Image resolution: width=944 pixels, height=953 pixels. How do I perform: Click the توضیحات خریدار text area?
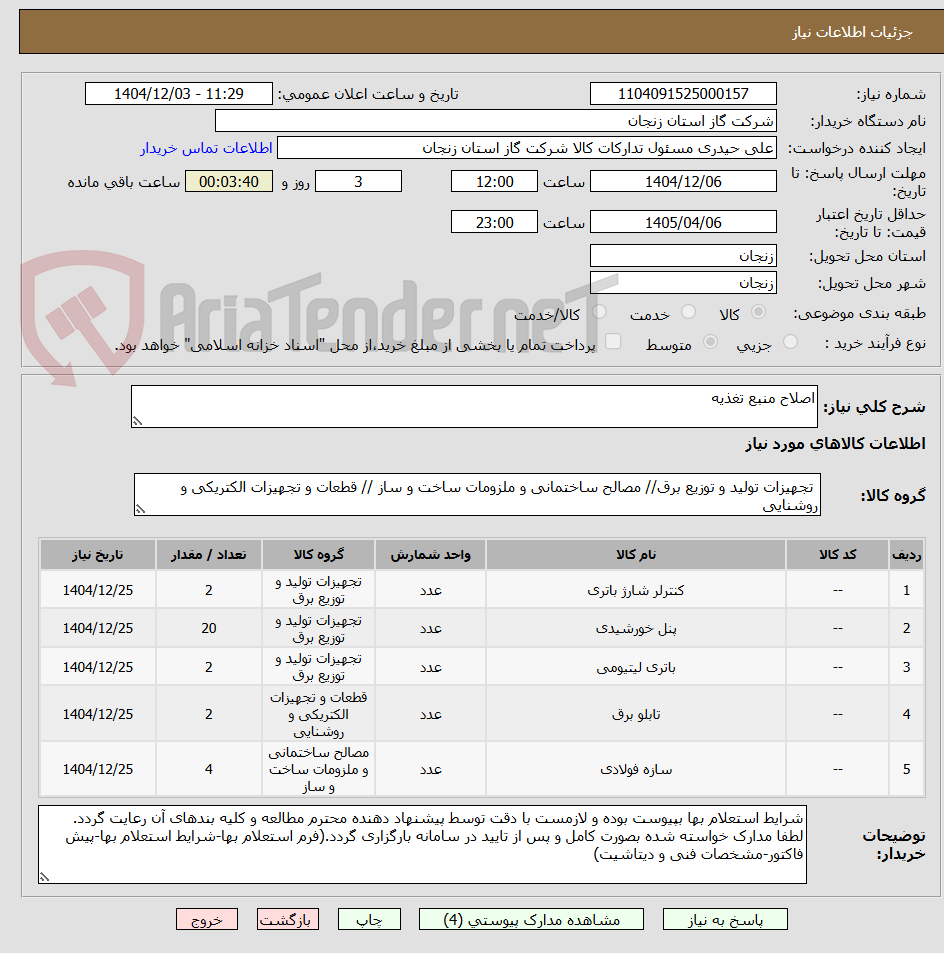(422, 844)
